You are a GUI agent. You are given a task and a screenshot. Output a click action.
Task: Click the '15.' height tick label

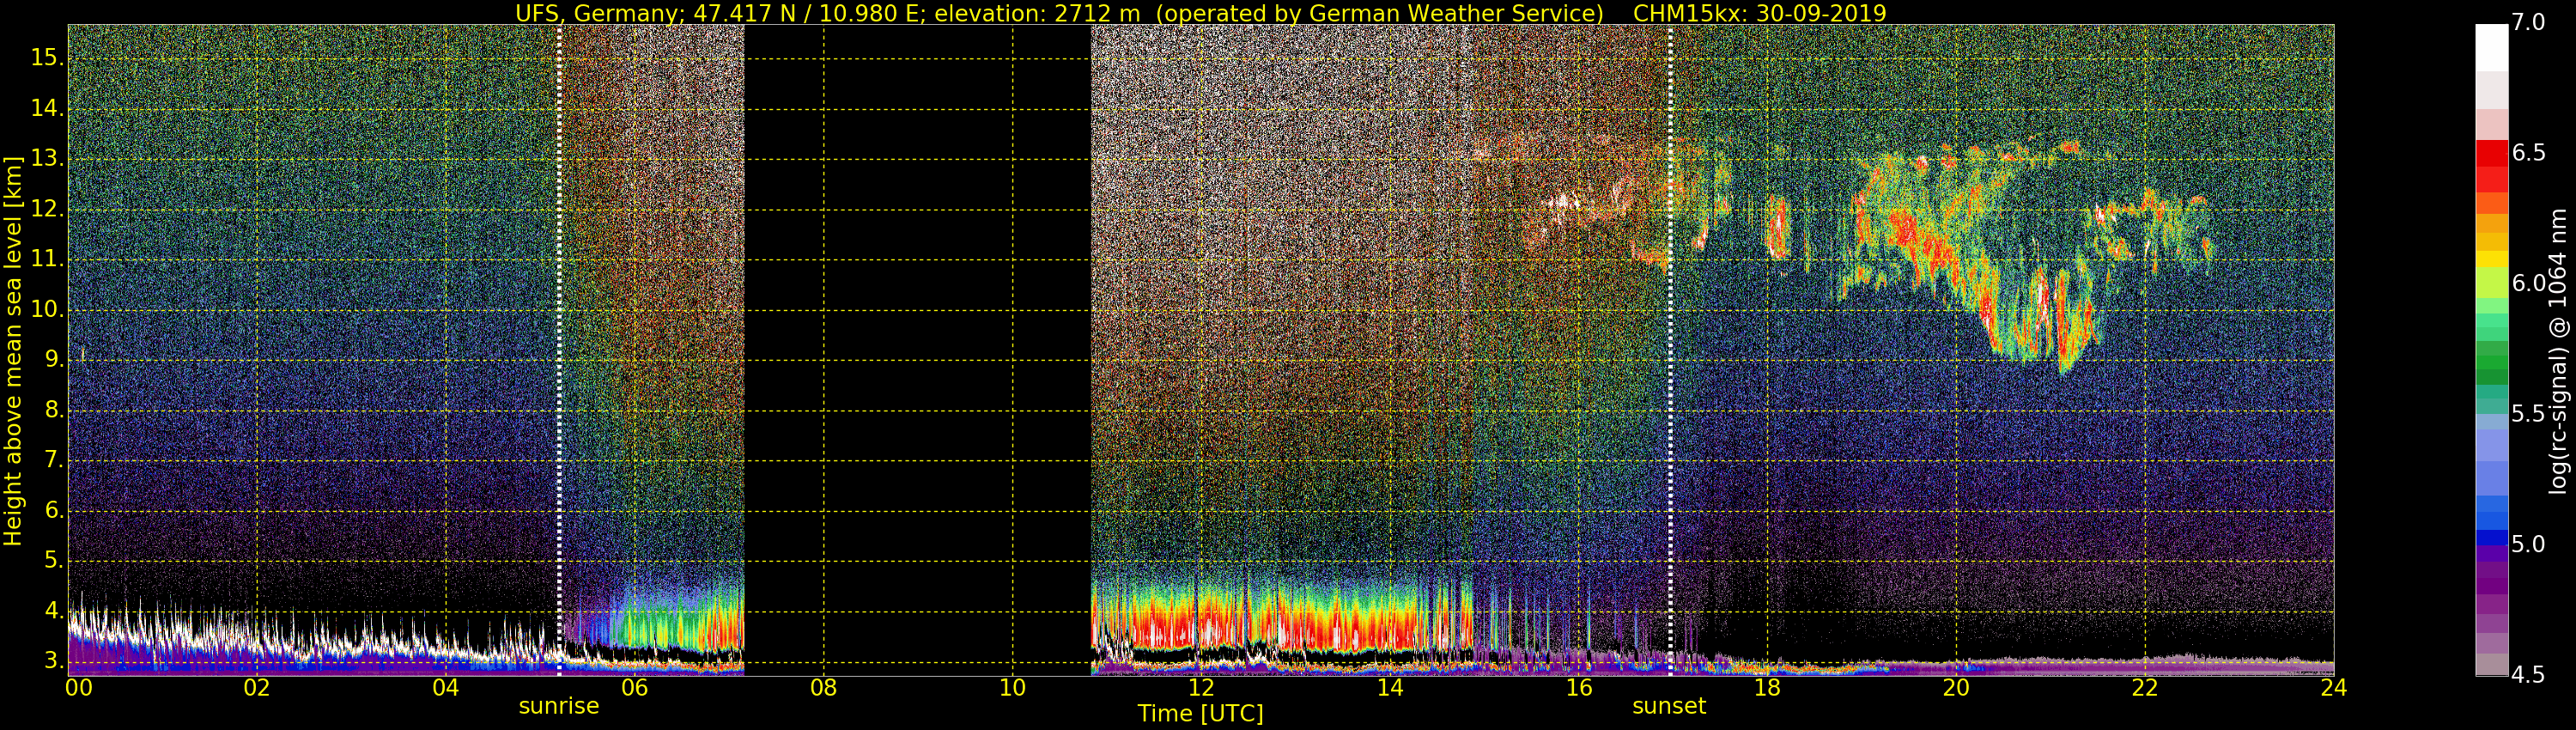click(x=47, y=58)
